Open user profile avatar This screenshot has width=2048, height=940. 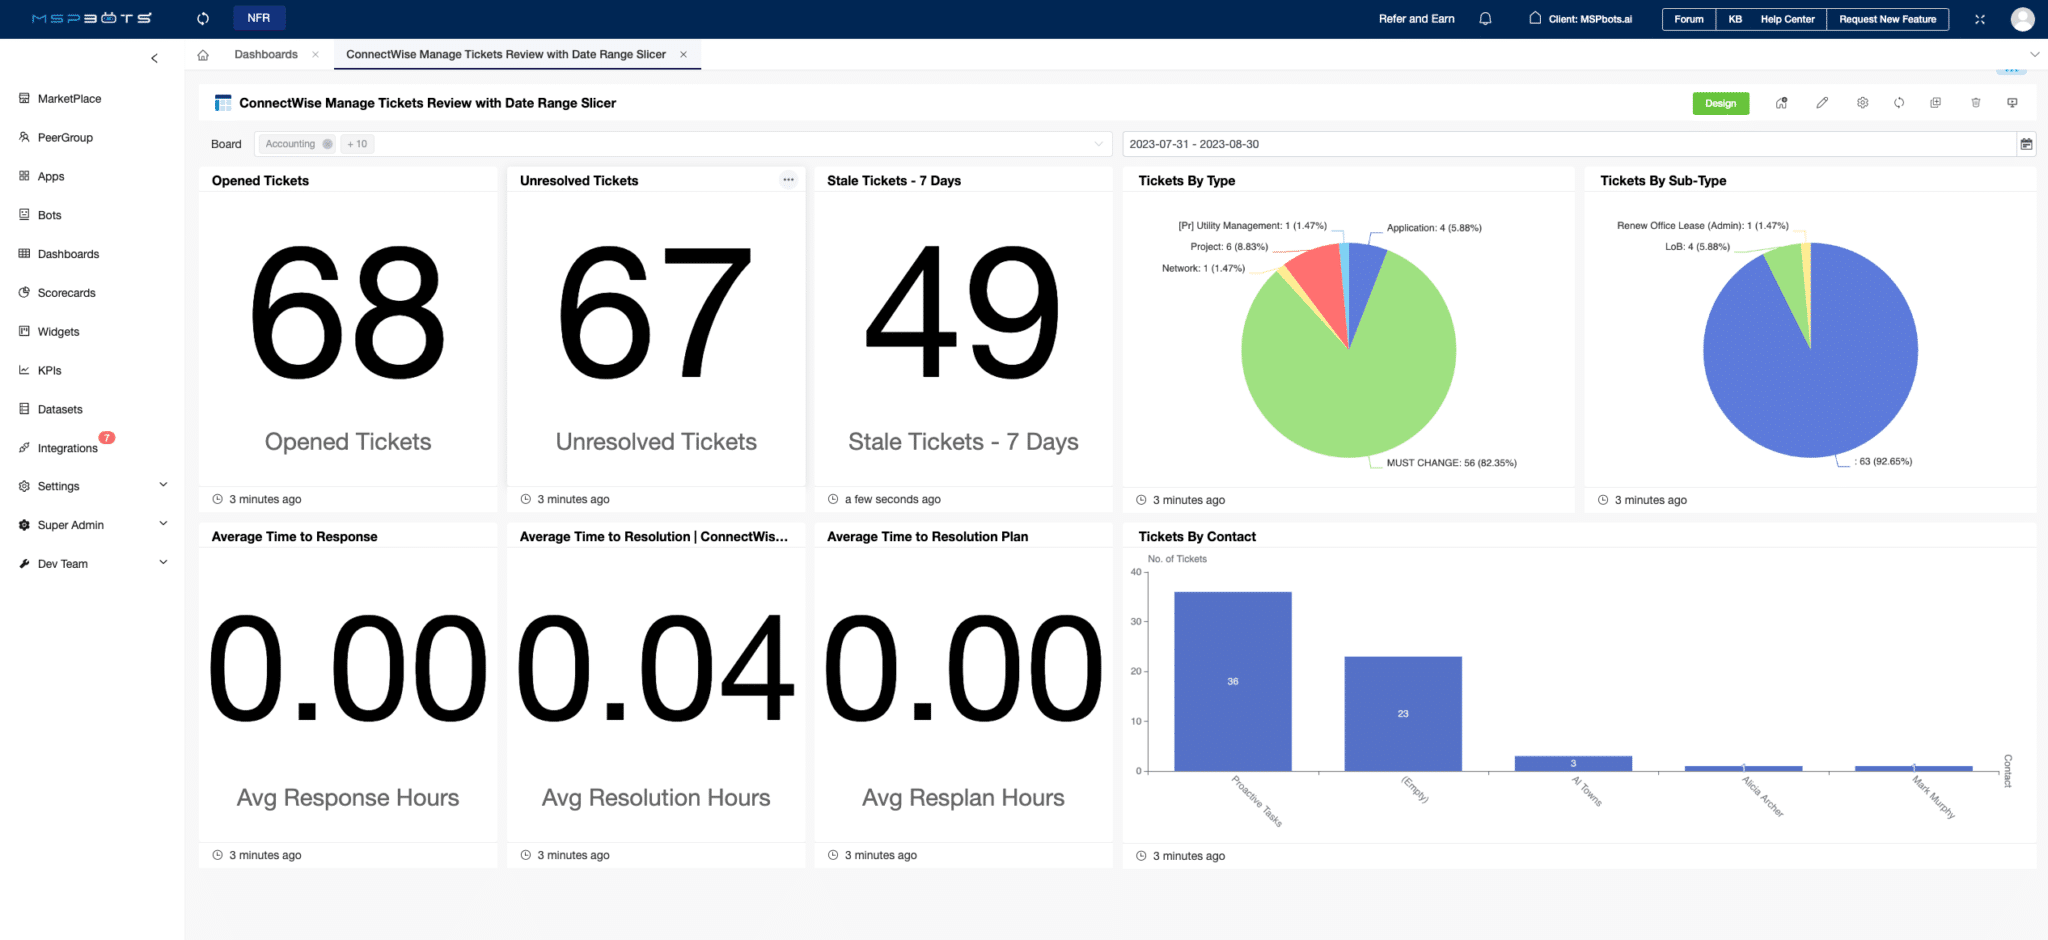2022,19
